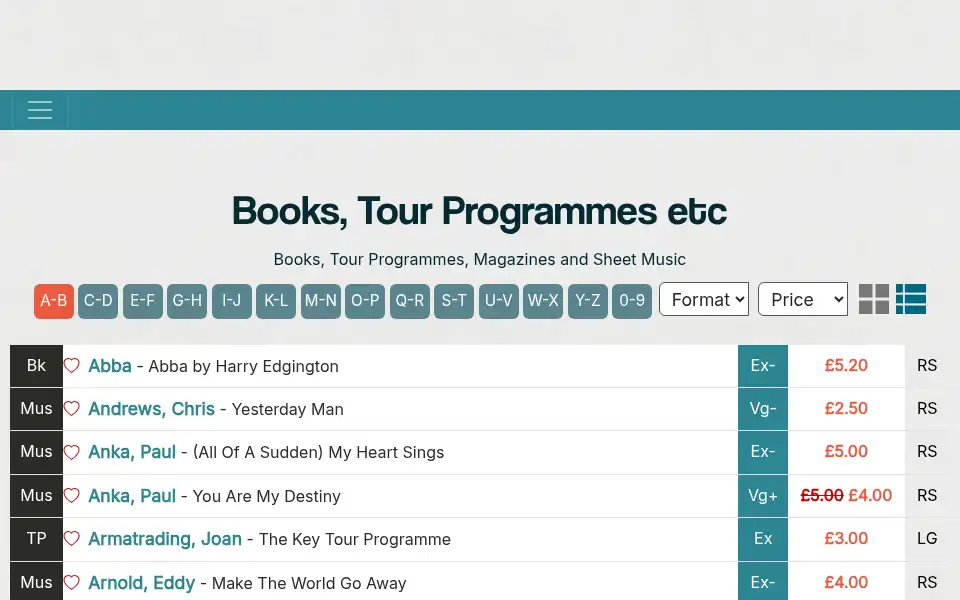Open the Format dropdown filter
Image resolution: width=960 pixels, height=600 pixels.
click(x=704, y=299)
